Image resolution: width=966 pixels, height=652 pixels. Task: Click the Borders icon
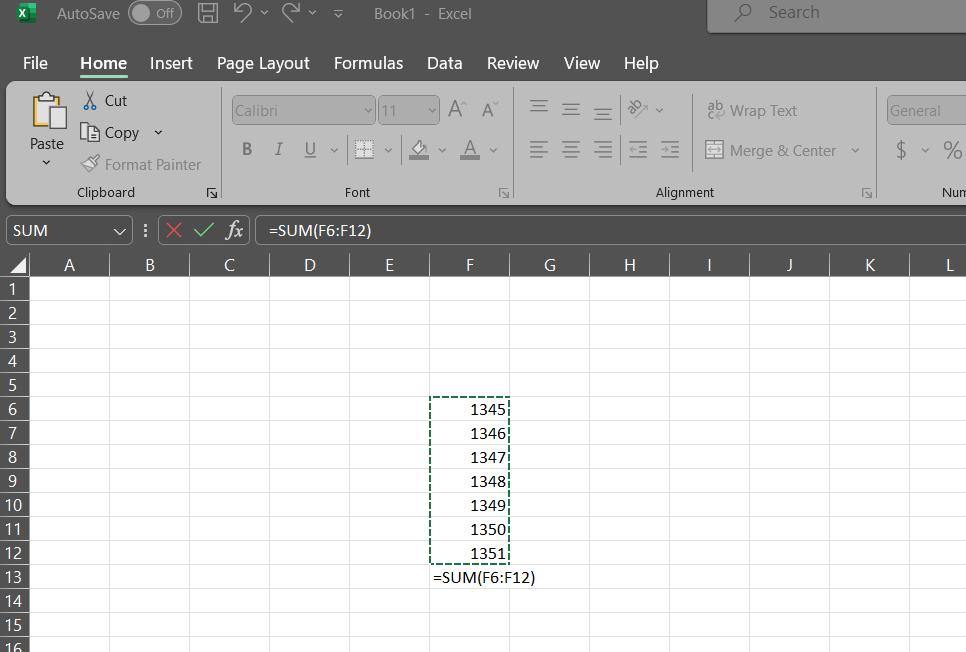coord(364,149)
